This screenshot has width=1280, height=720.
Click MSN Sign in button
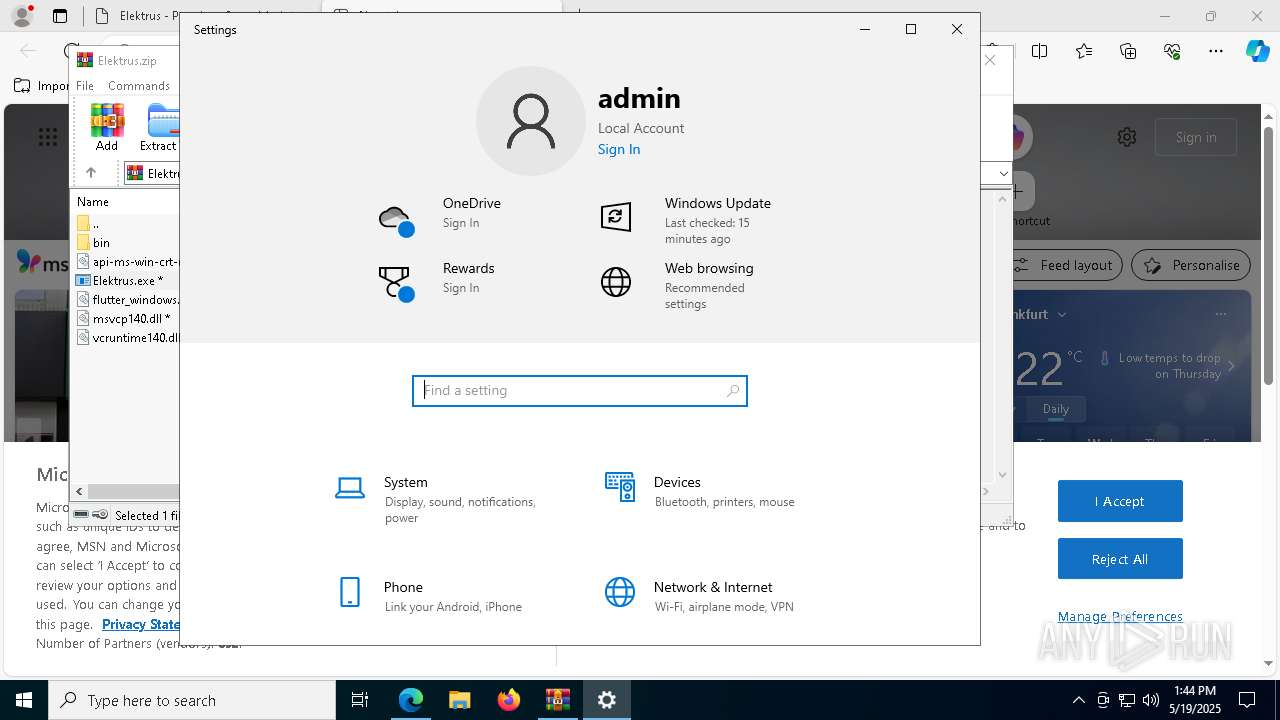(x=1196, y=137)
